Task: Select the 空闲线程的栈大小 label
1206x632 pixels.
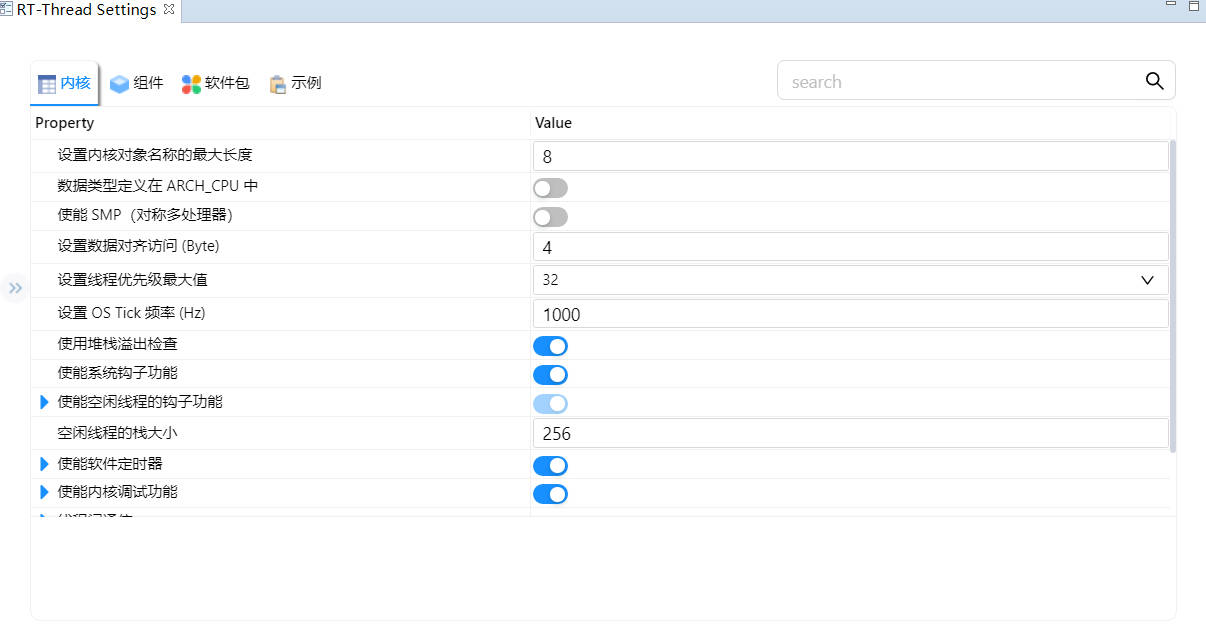Action: point(118,433)
